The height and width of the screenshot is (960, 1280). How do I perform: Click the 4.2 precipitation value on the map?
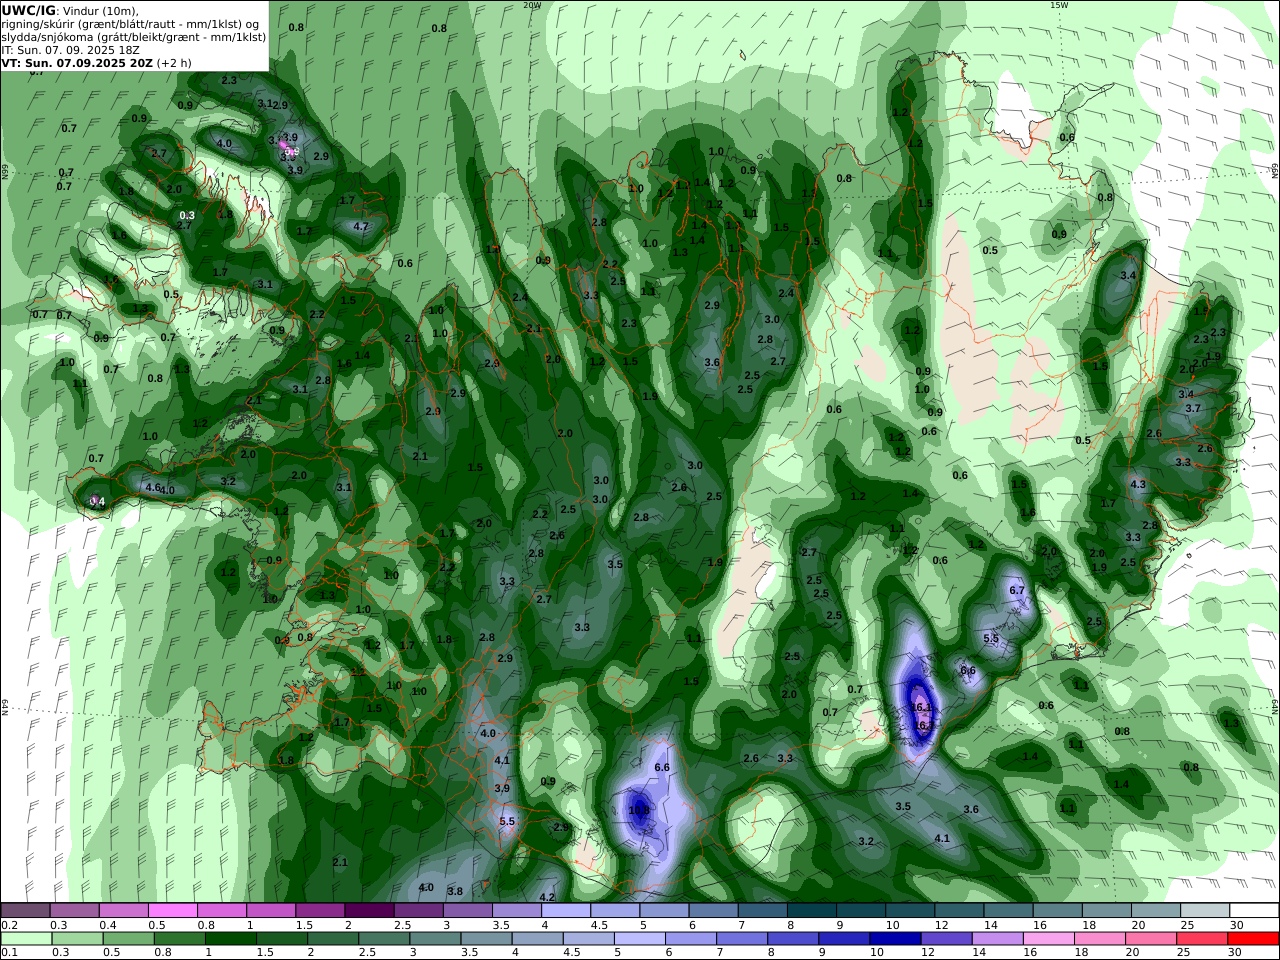coord(547,897)
